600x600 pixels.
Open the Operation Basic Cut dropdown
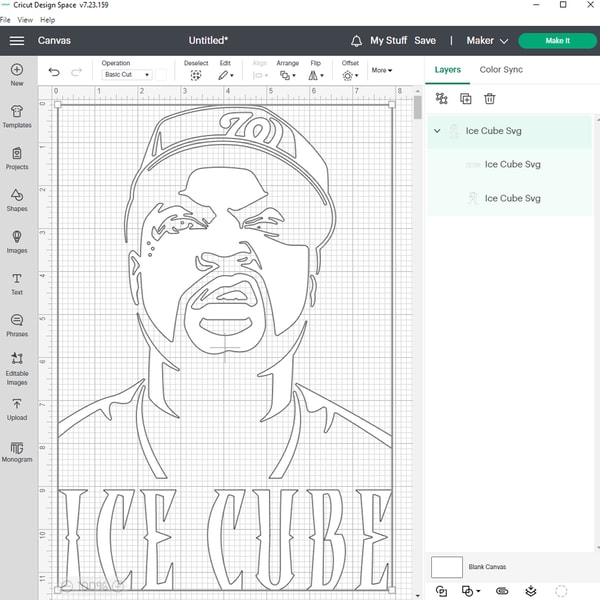127,75
